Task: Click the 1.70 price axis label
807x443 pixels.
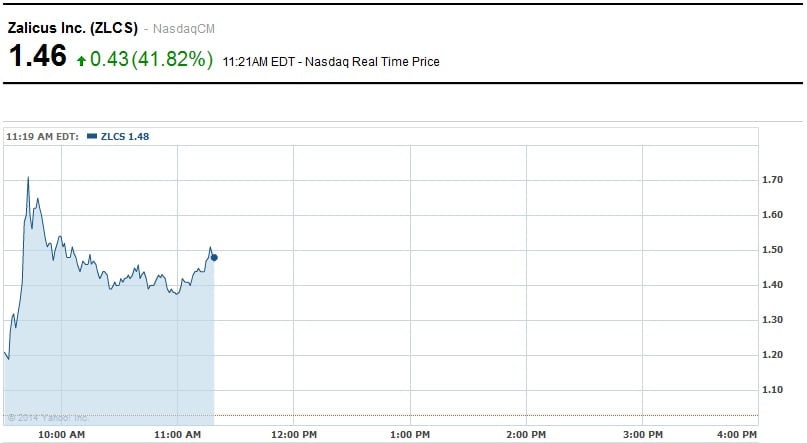Action: pyautogui.click(x=774, y=180)
